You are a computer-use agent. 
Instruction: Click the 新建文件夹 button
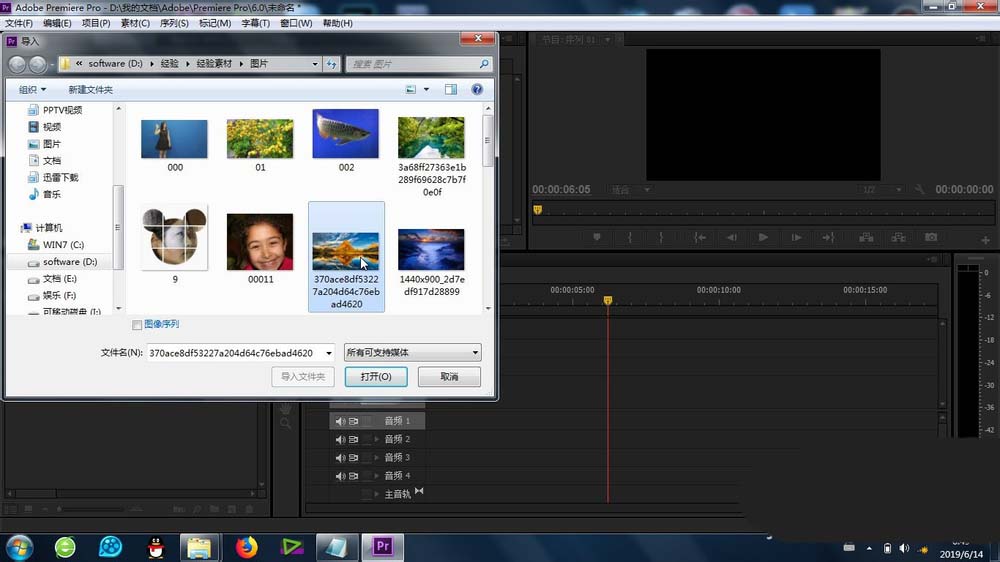90,90
